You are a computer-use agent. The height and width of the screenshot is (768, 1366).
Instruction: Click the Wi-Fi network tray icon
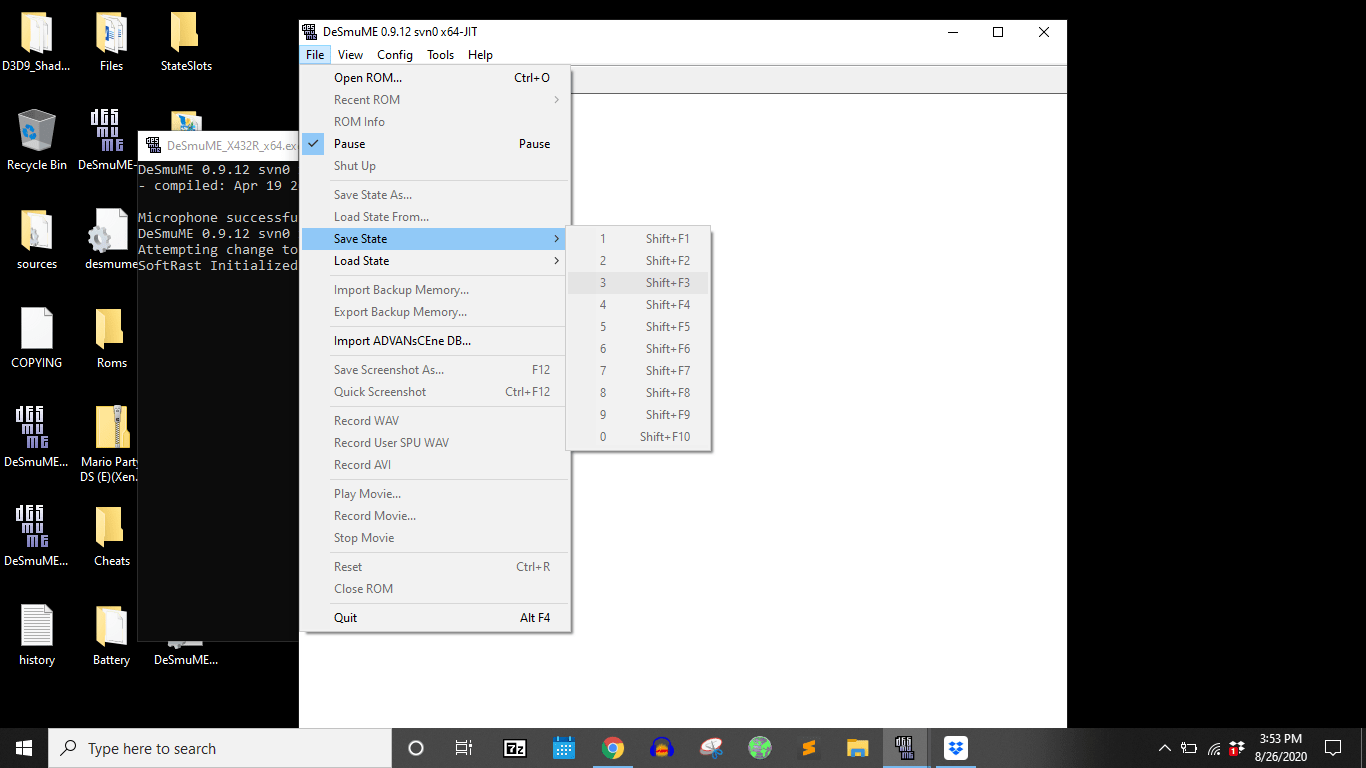1214,748
